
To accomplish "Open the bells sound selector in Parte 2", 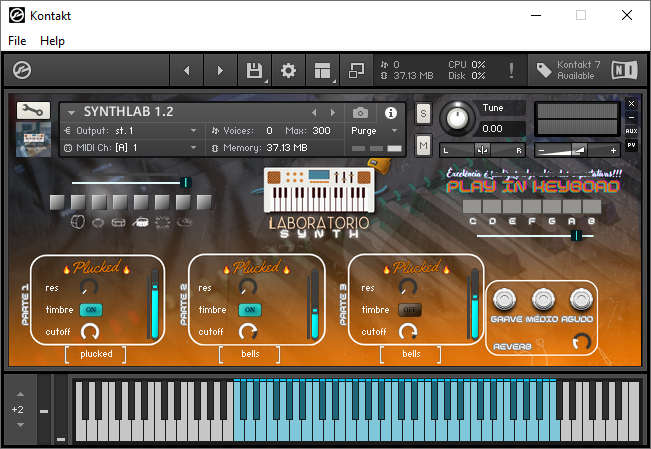I will [x=250, y=354].
